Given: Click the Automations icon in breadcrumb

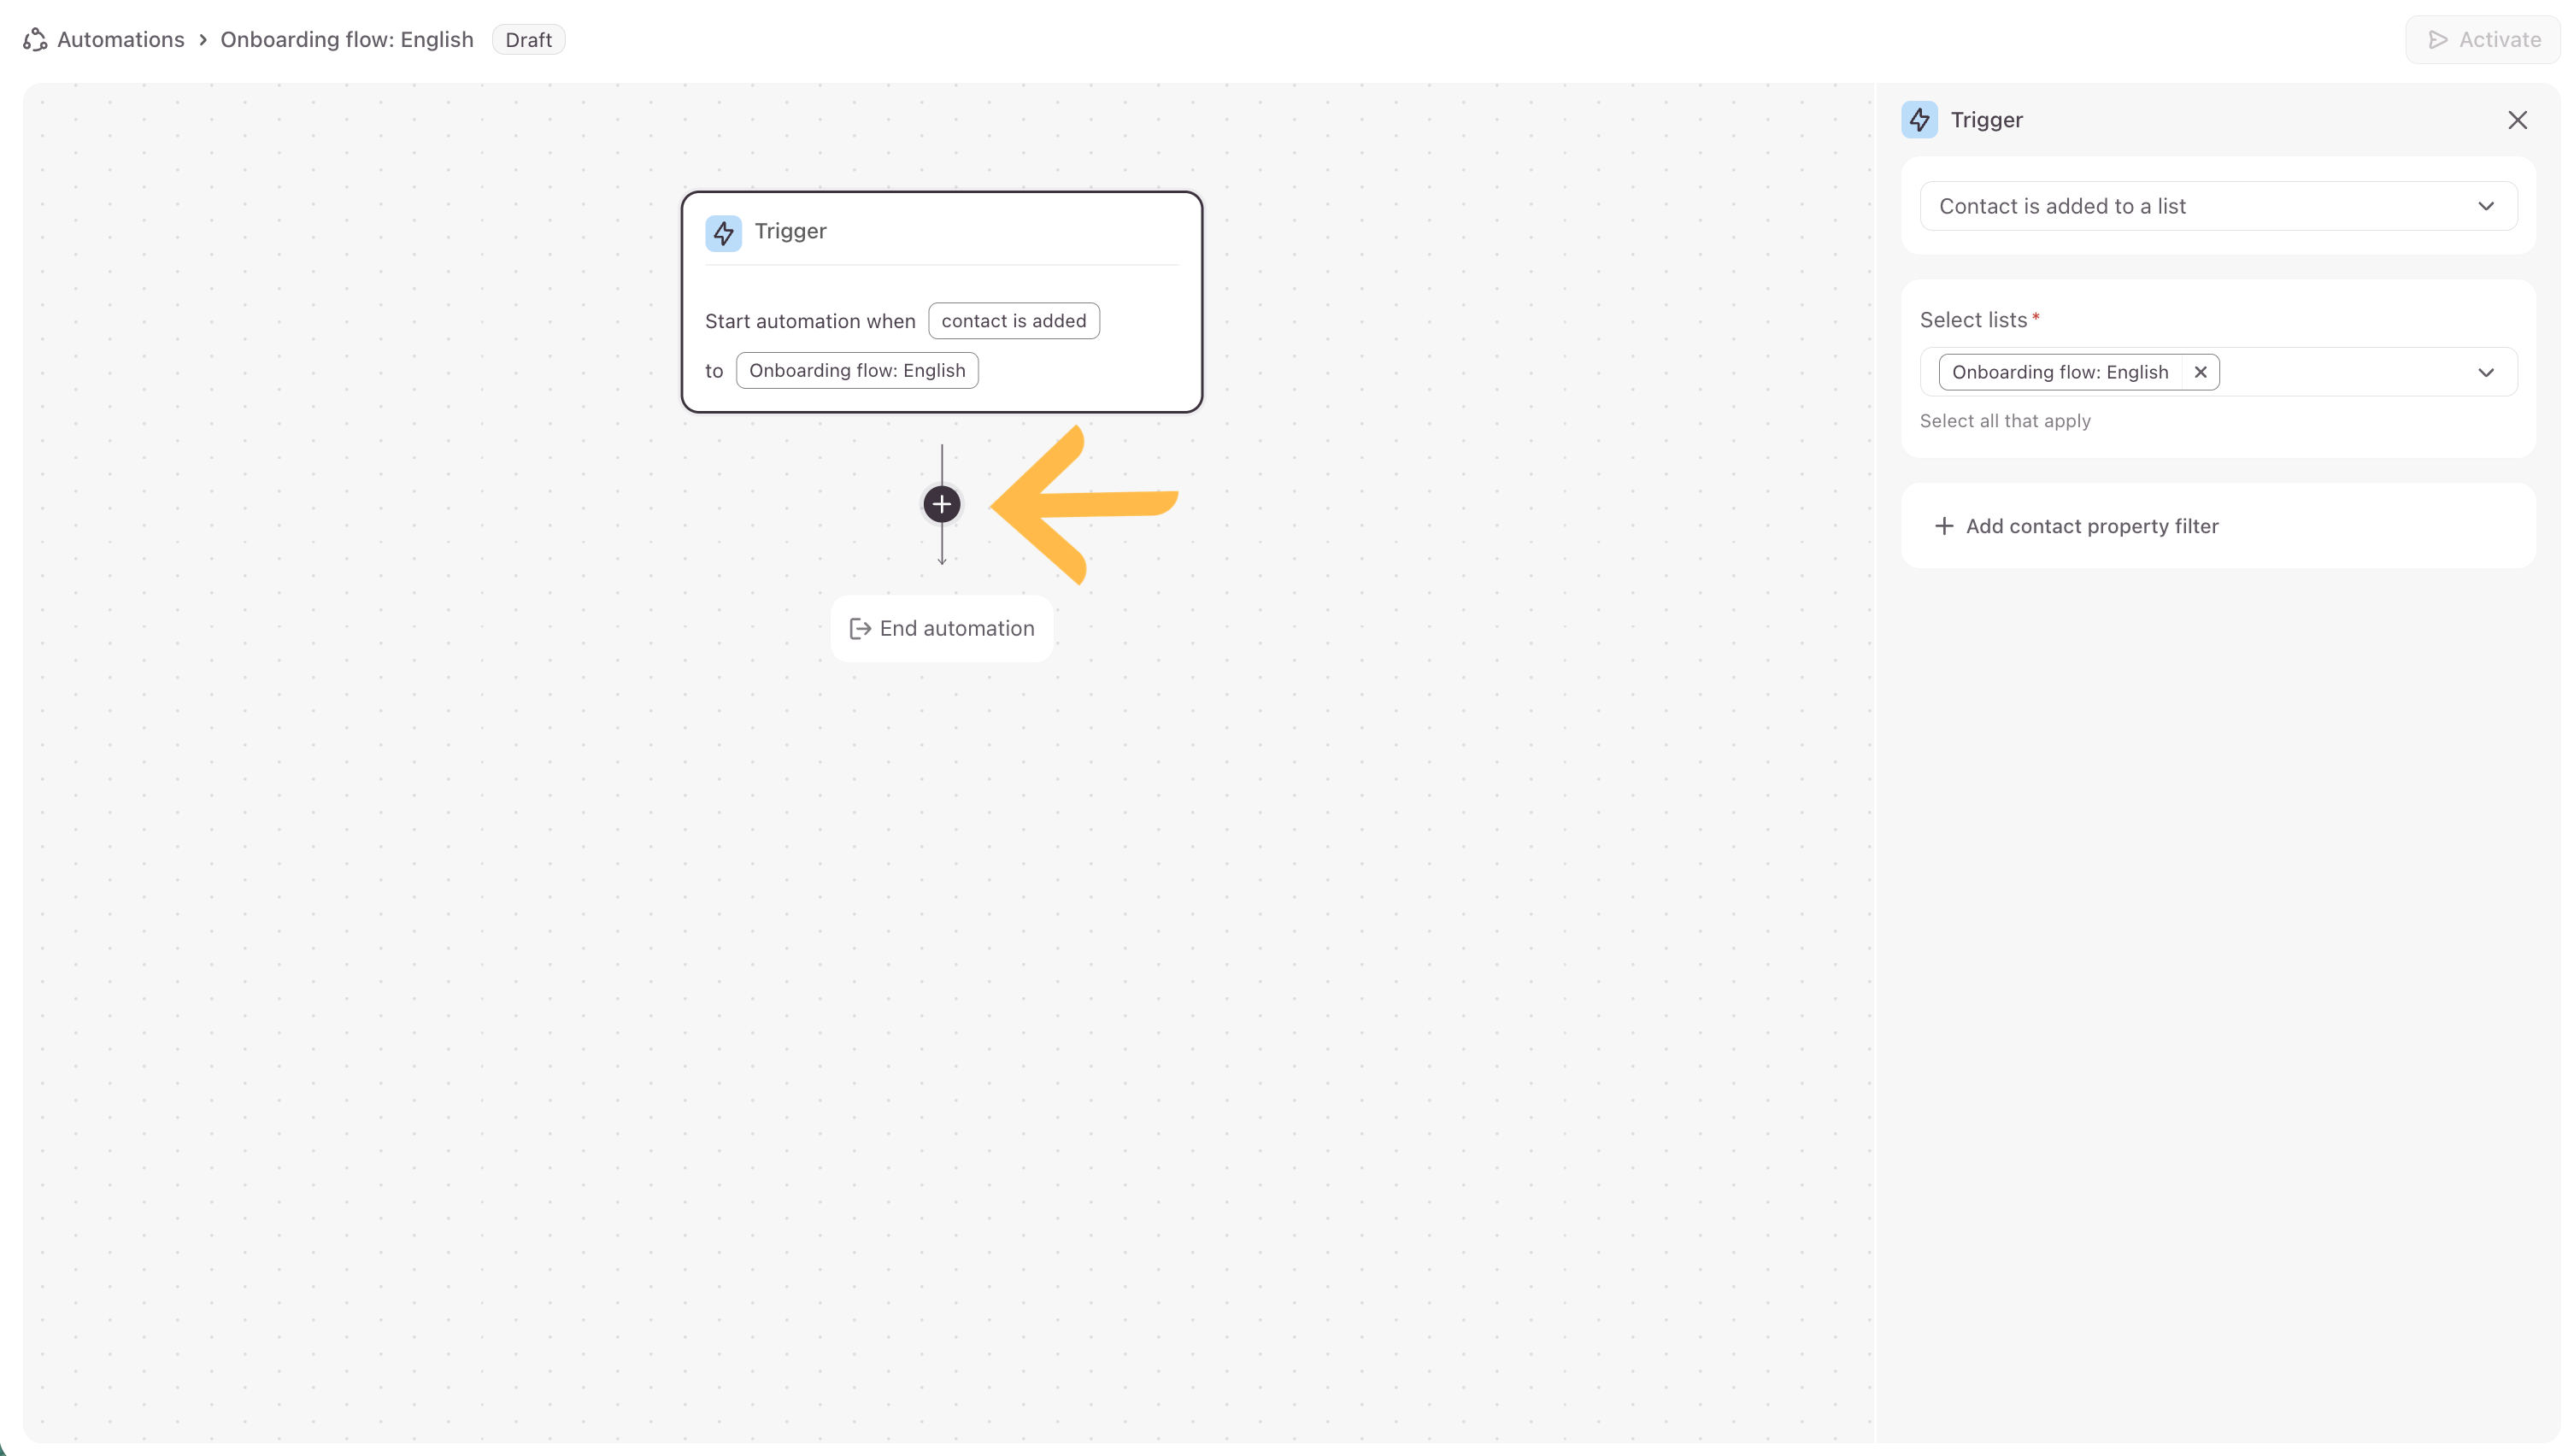Looking at the screenshot, I should [x=35, y=40].
